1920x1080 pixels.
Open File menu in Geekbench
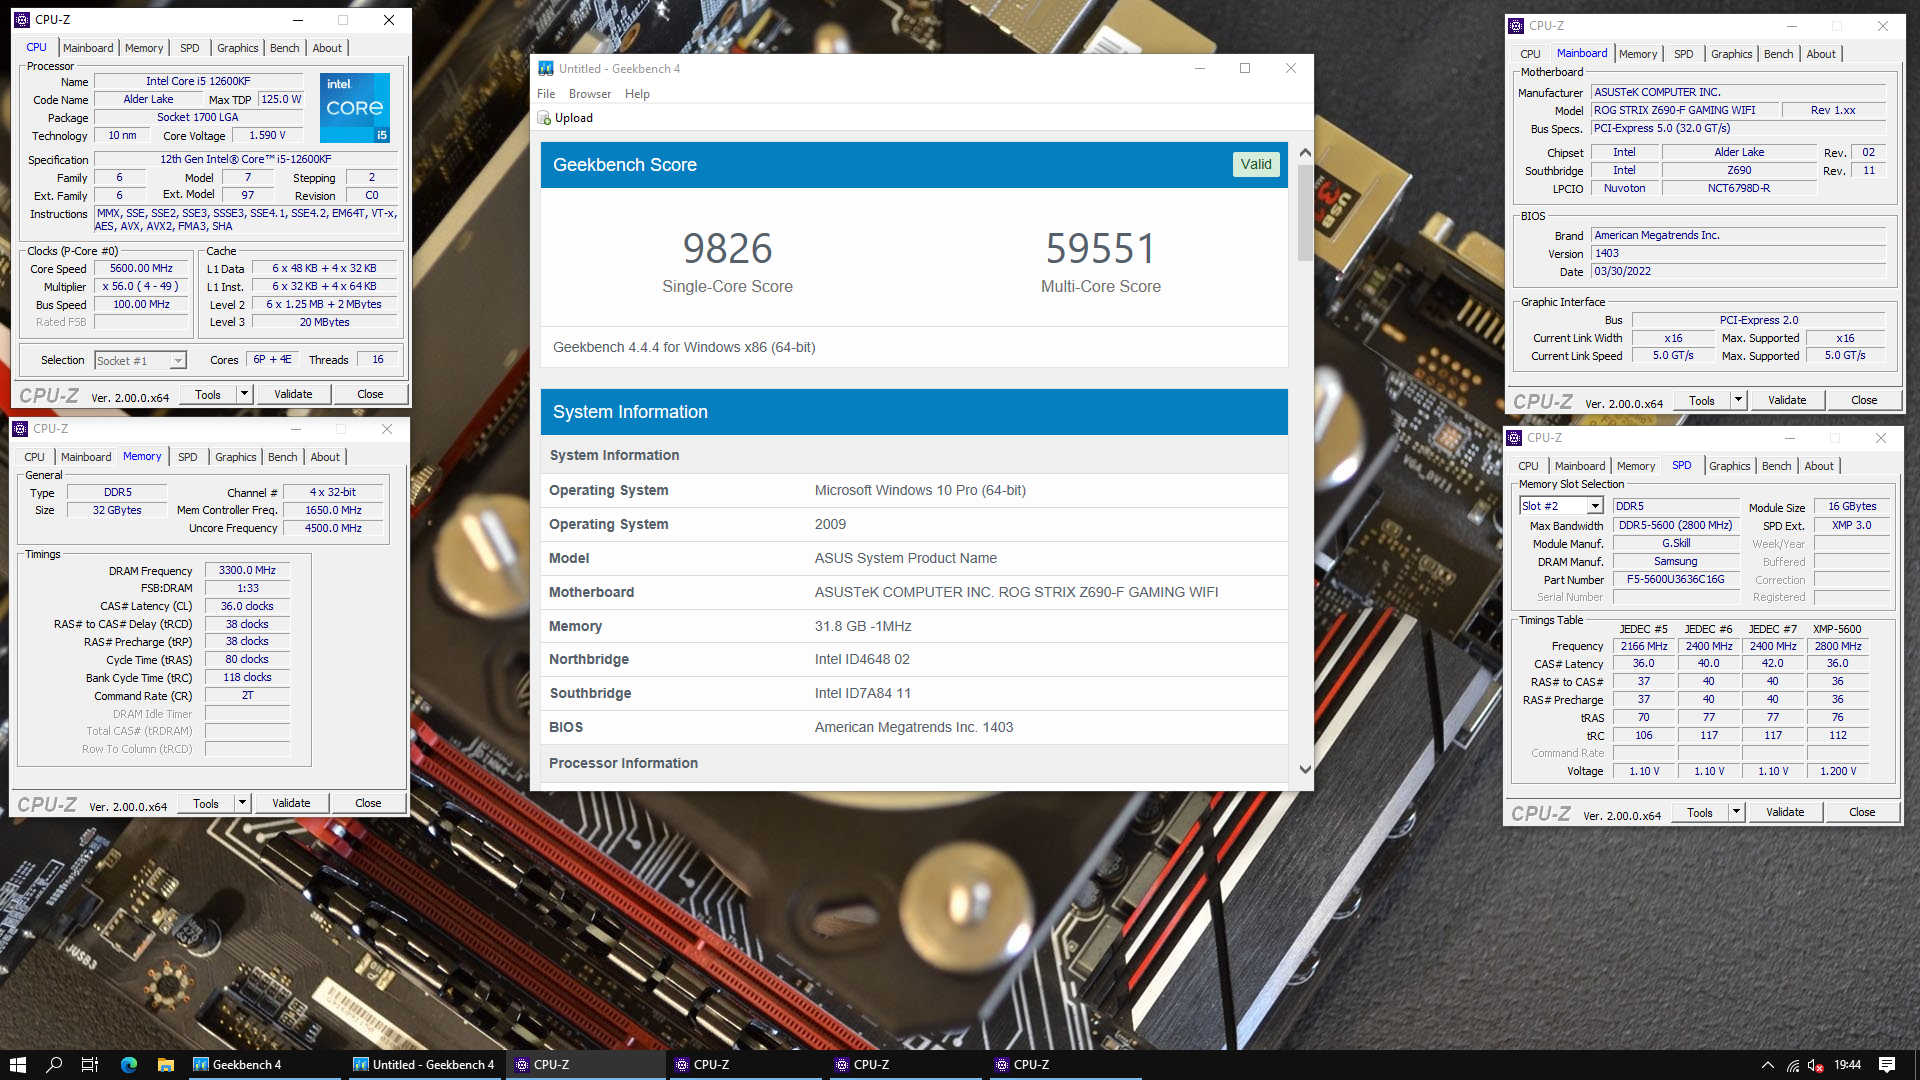coord(546,94)
